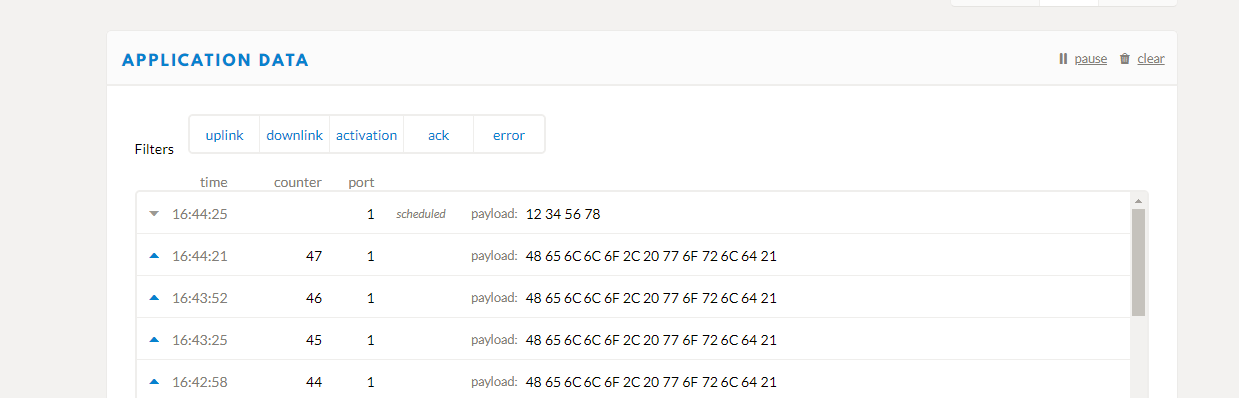Click the pause icon in Application Data header
This screenshot has width=1239, height=398.
[x=1063, y=59]
